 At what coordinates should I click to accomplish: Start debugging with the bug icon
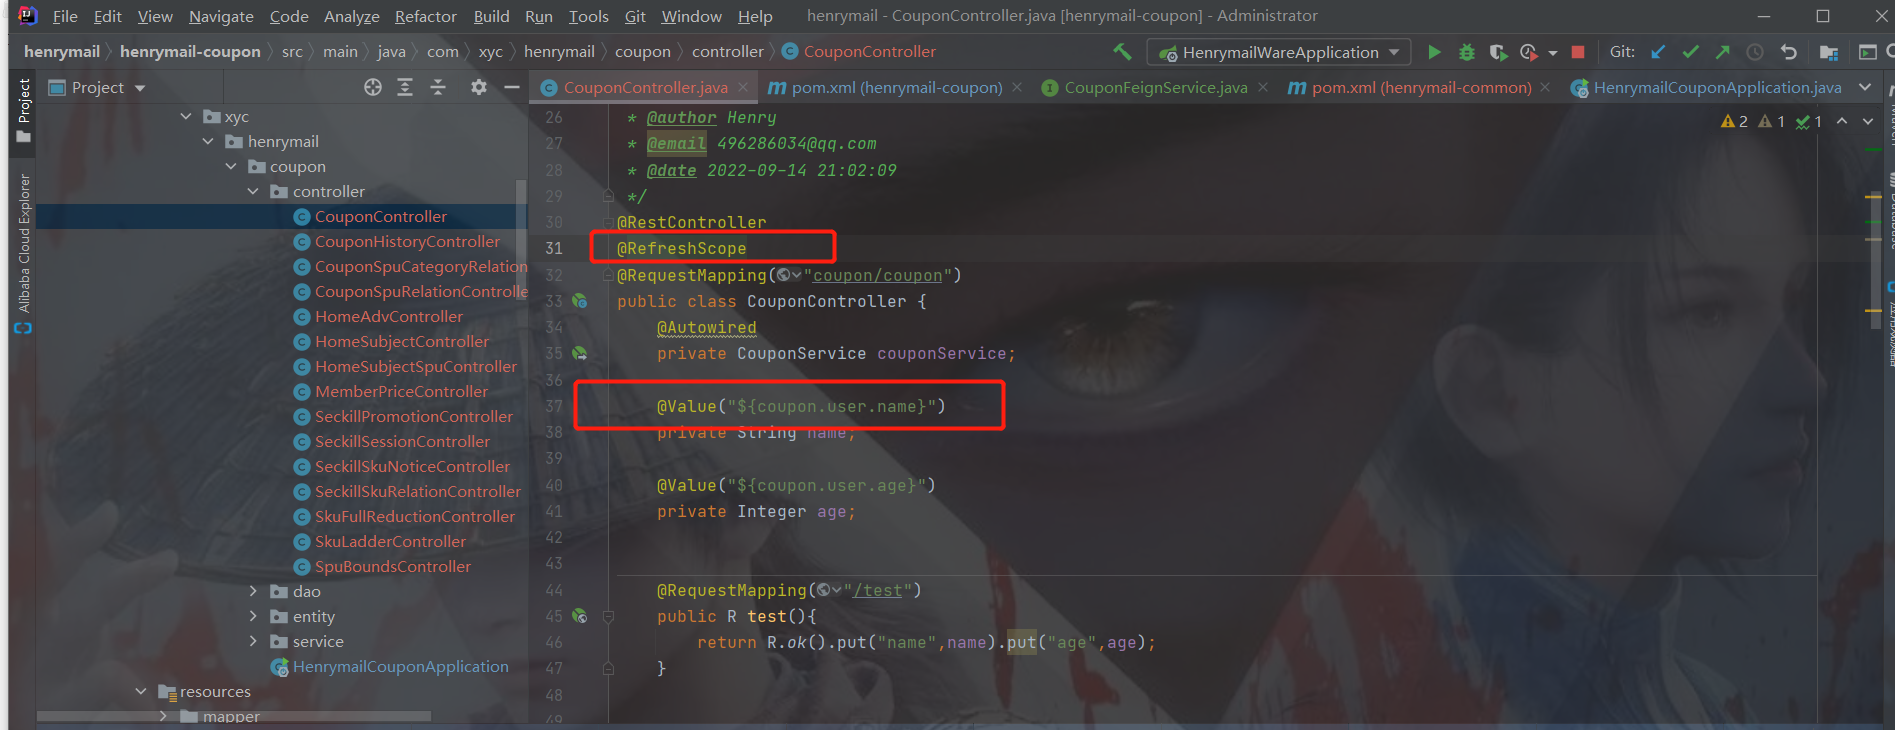(1466, 52)
